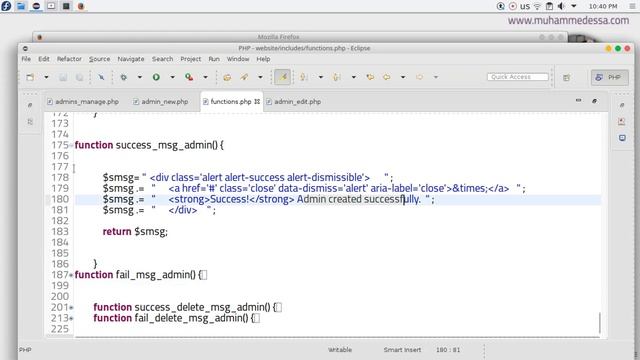
Task: Click the file manager icon in the top panel
Action: tap(21, 6)
